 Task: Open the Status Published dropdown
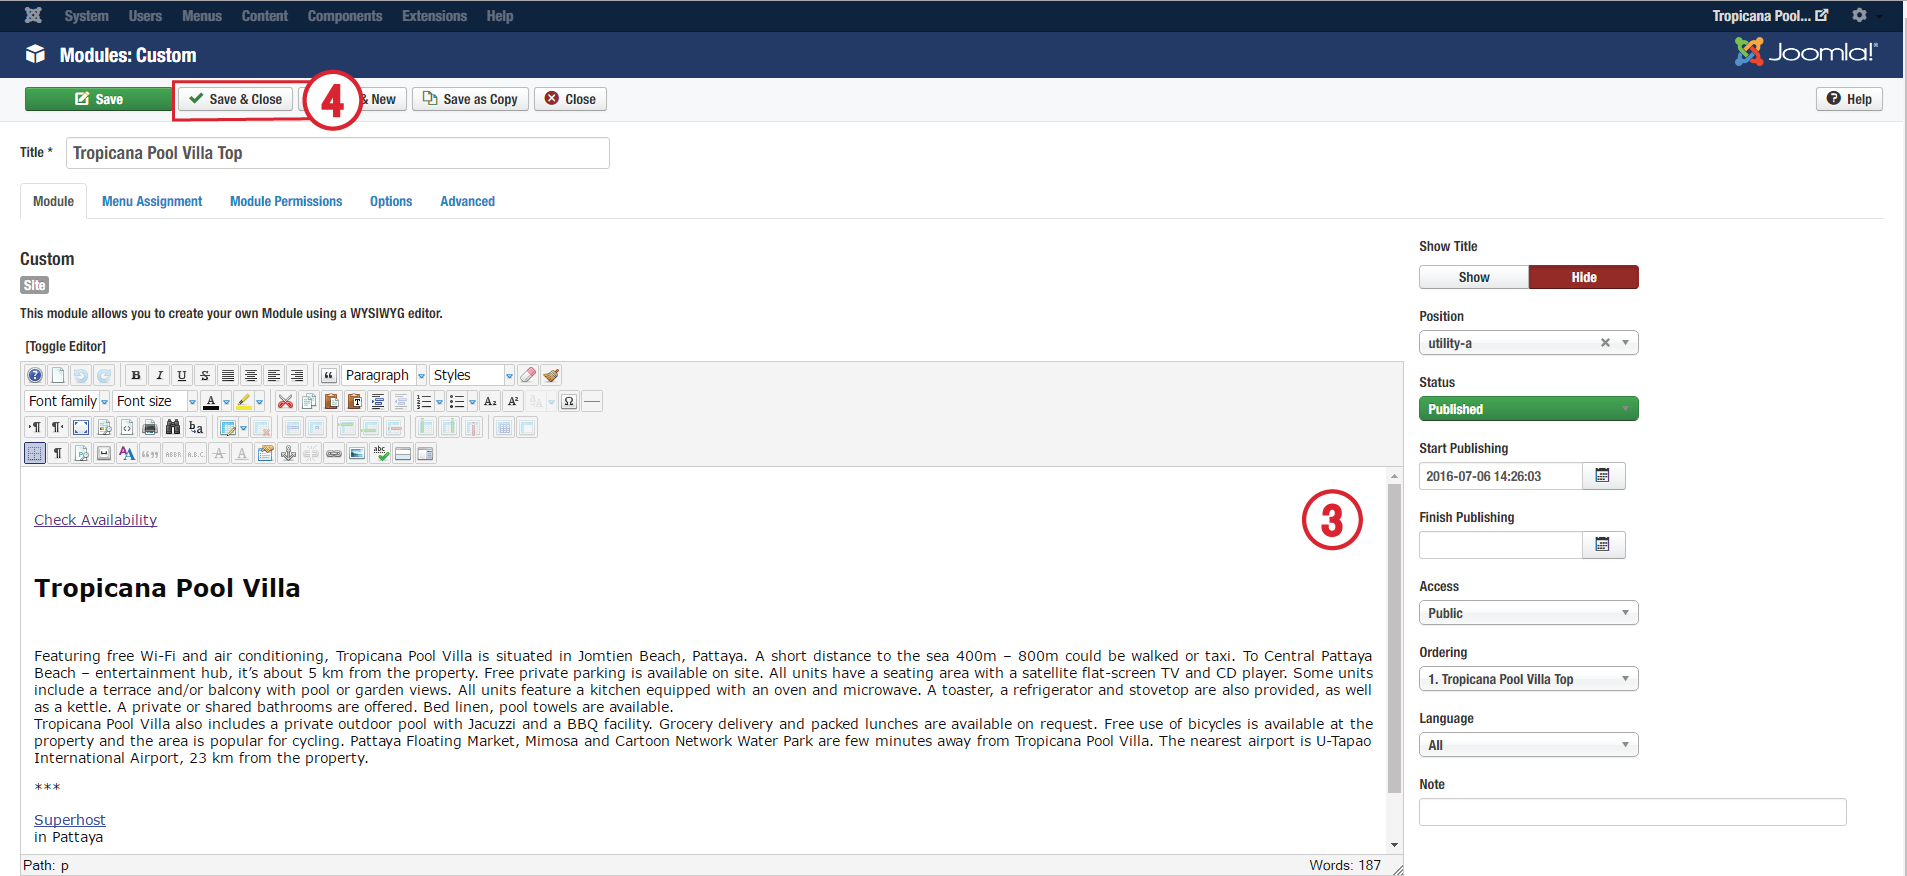pos(1528,409)
